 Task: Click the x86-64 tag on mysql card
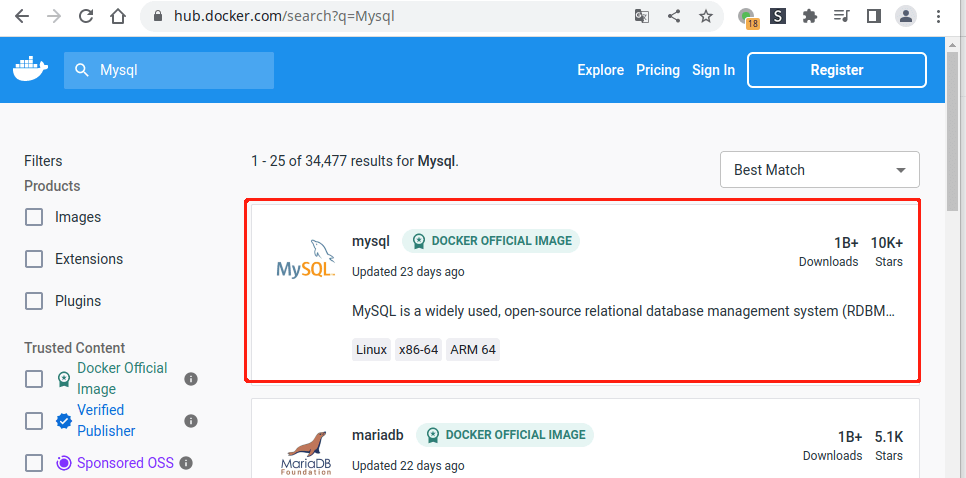(x=418, y=350)
